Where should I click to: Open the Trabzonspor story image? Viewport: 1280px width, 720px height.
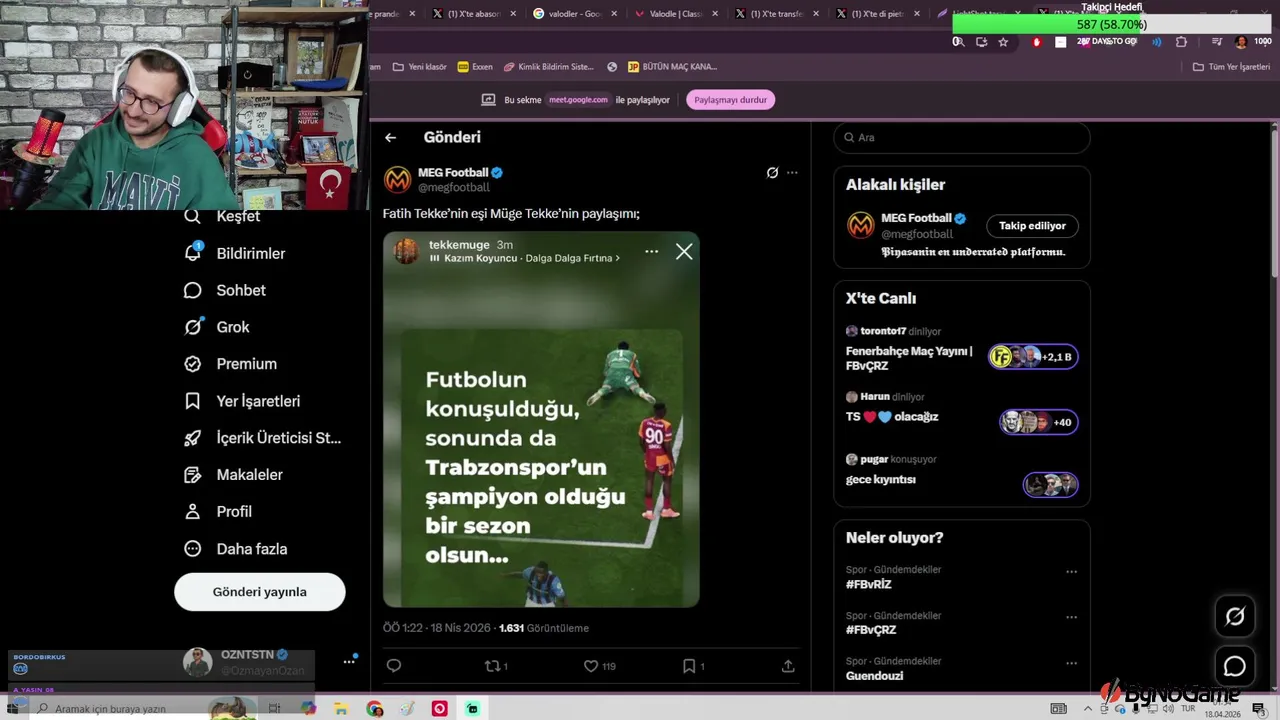(x=541, y=420)
